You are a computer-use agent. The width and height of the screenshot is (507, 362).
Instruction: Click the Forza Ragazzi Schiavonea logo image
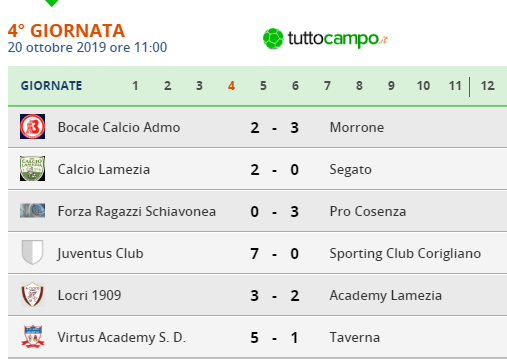click(x=32, y=211)
